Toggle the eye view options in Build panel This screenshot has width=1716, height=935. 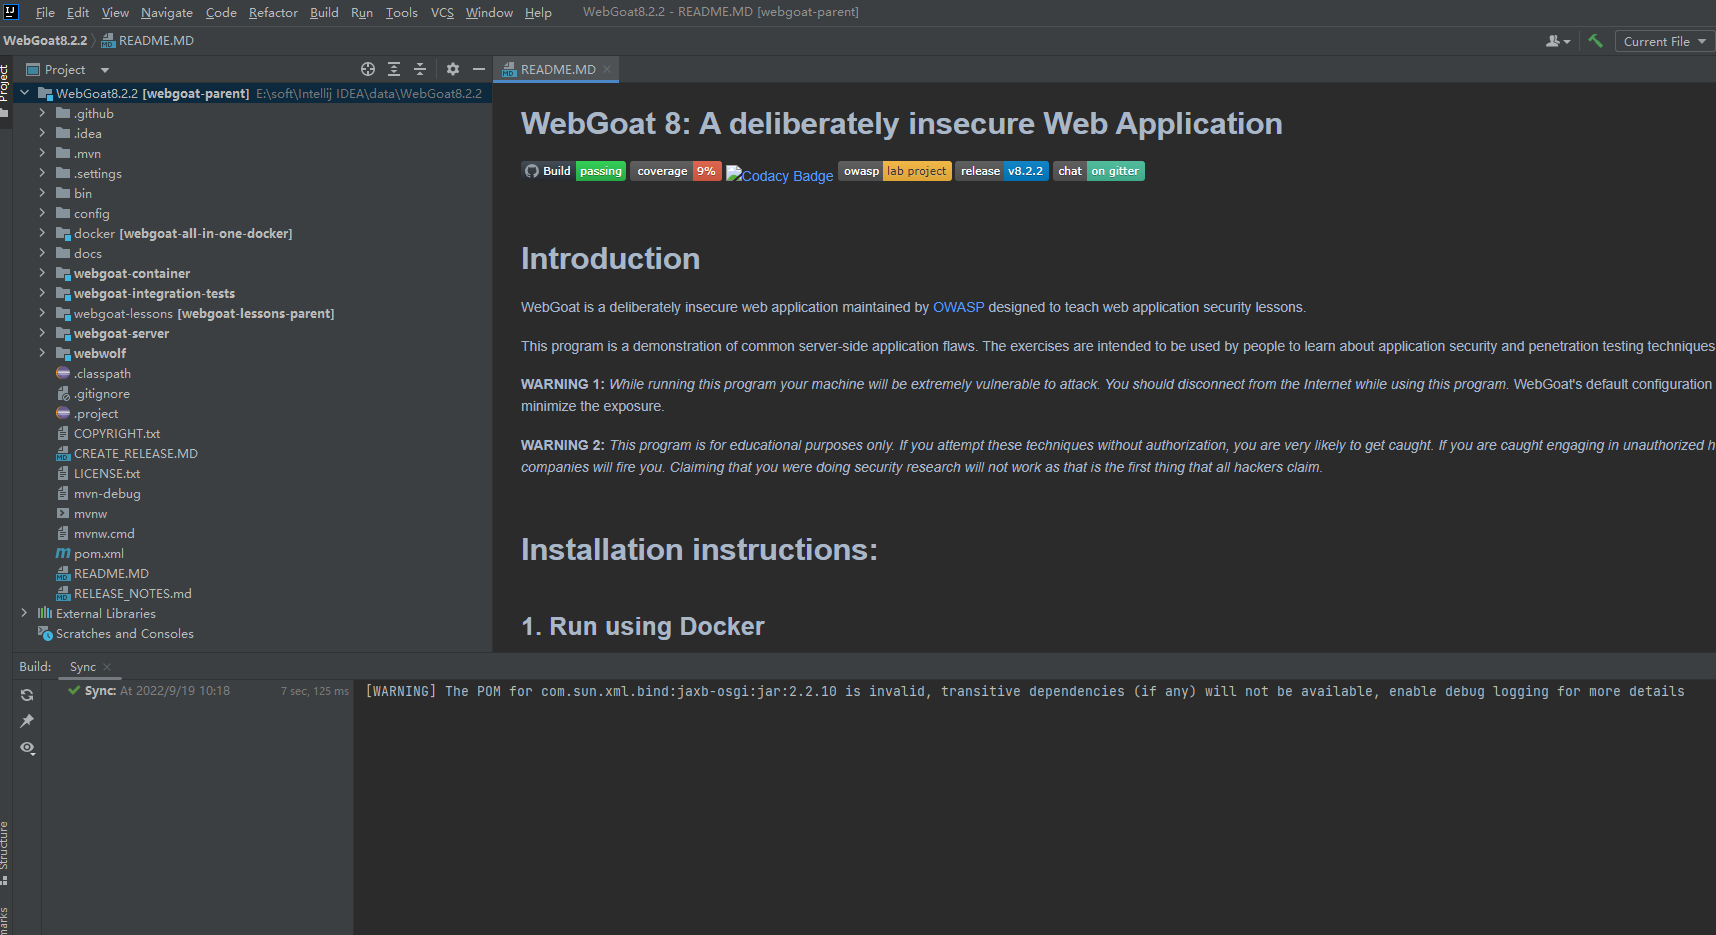tap(27, 748)
